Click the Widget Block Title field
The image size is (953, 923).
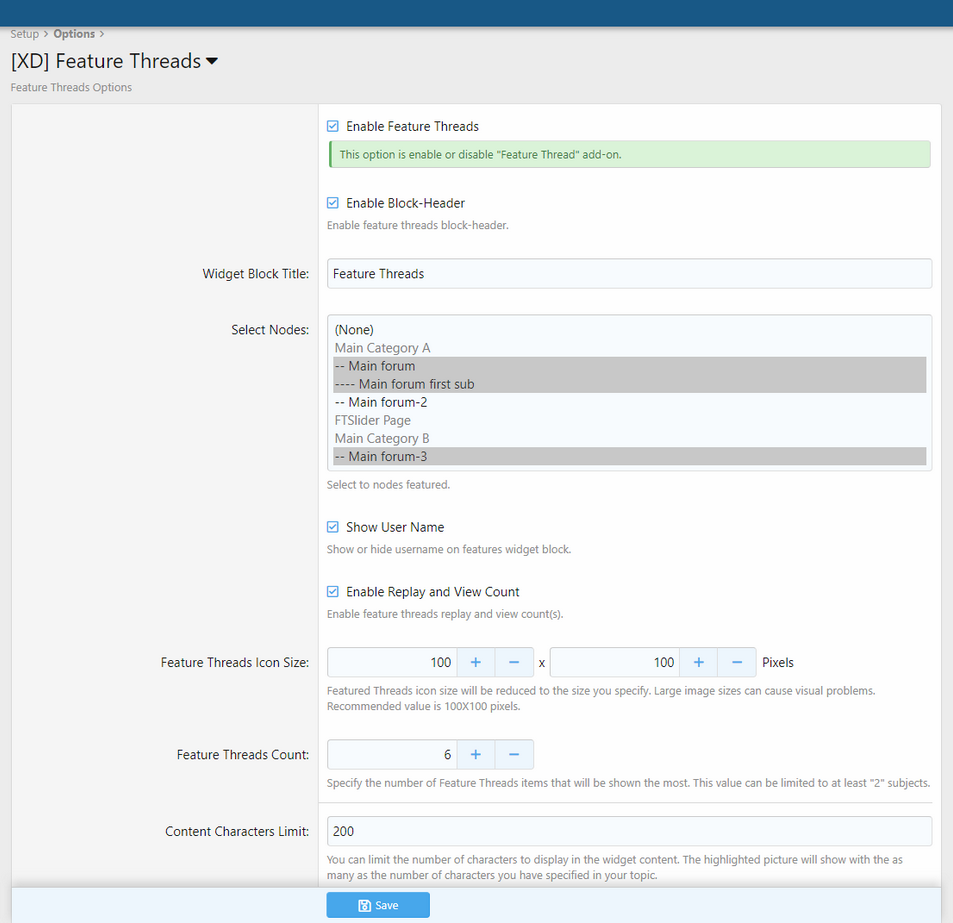click(x=629, y=274)
